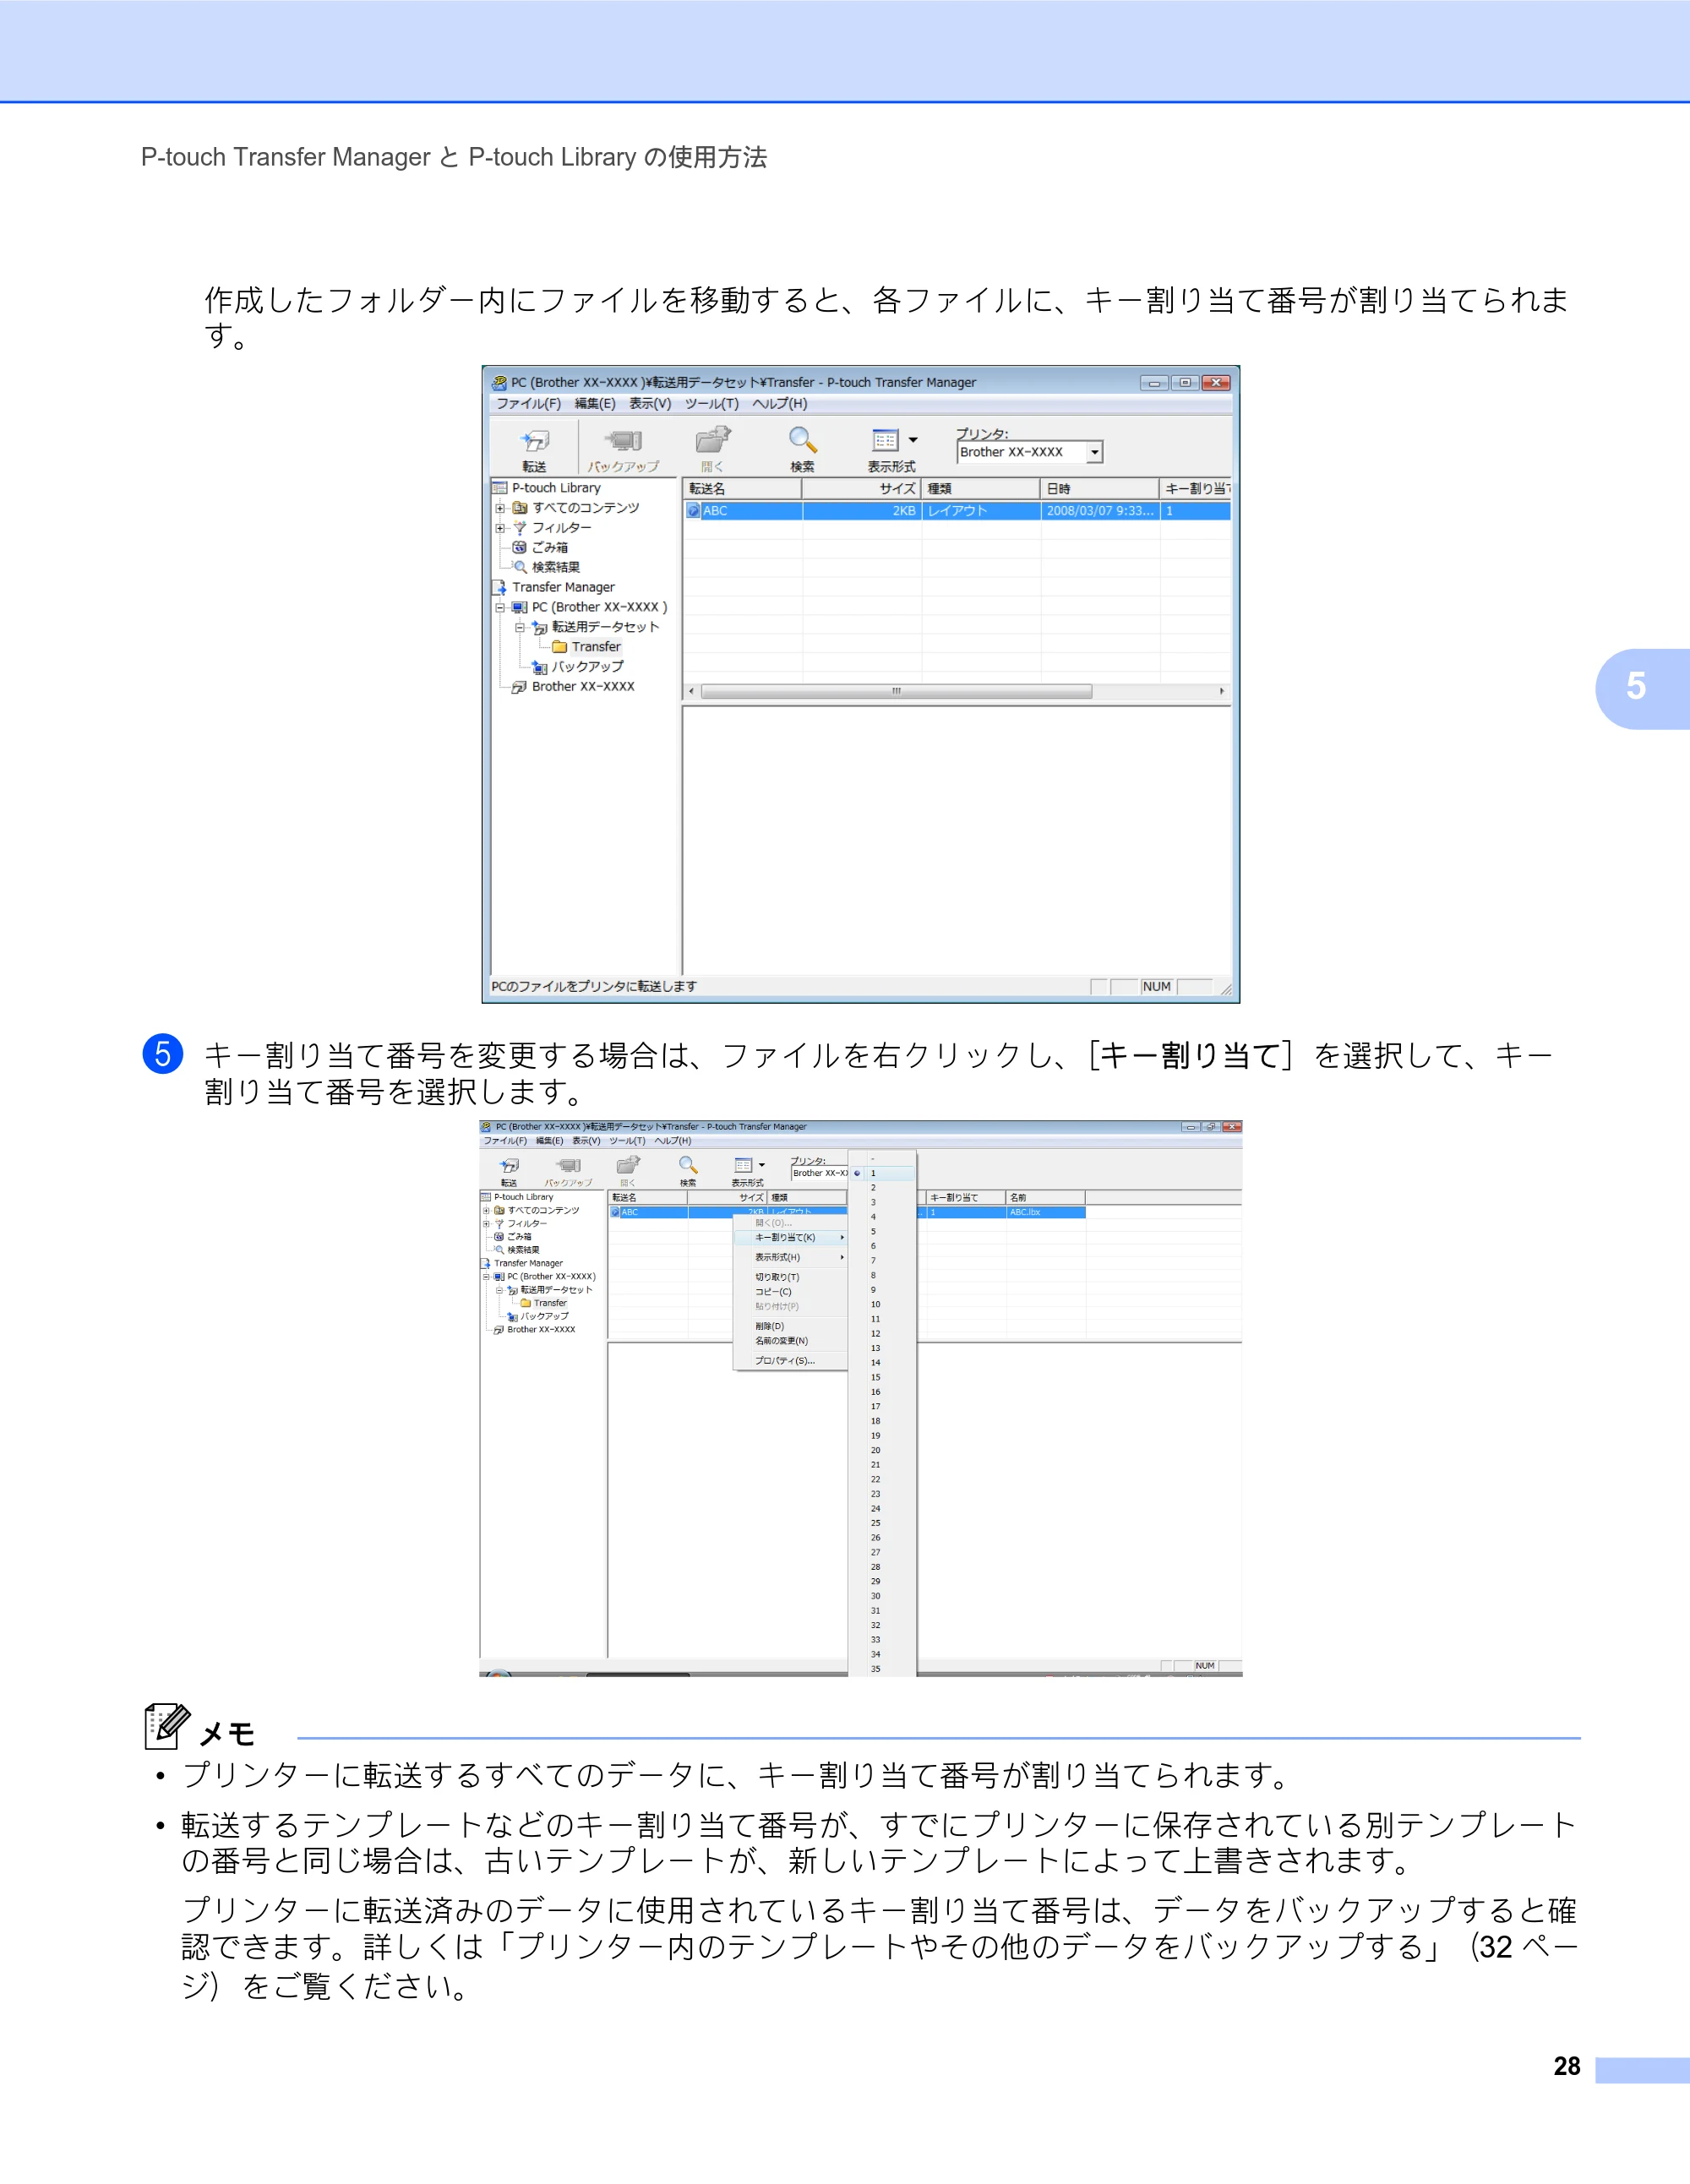Collapse PC (Brother XX-XXXX) in upper screenshot

click(500, 607)
